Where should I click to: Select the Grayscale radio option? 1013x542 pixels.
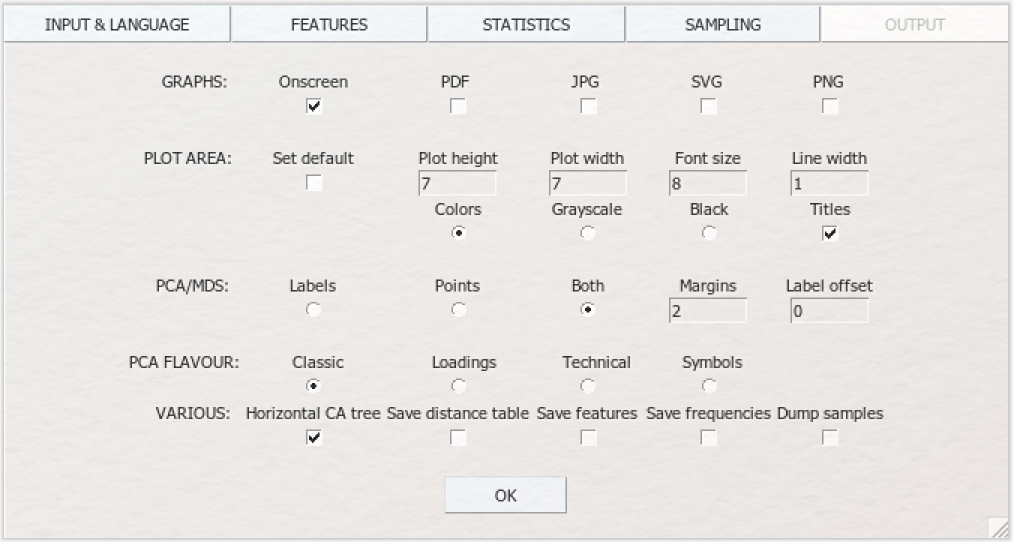588,233
